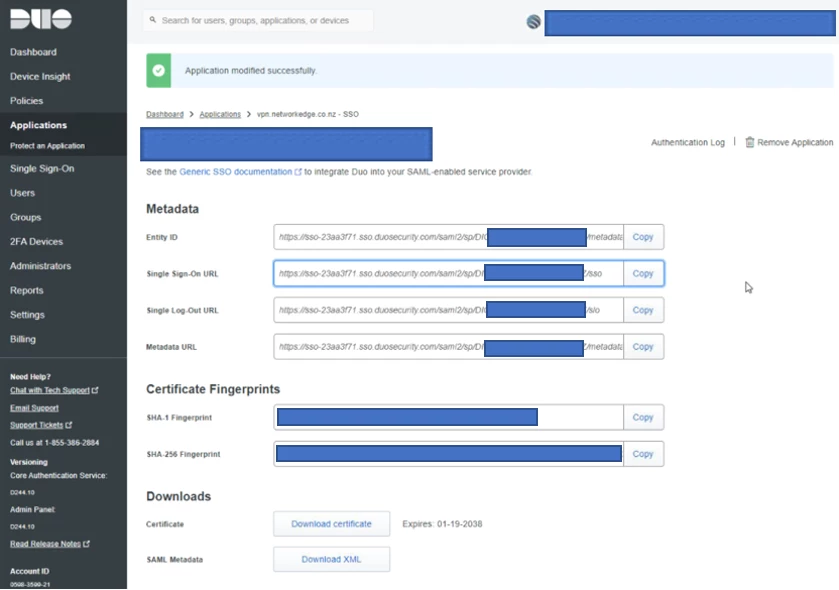Click Dashboard breadcrumb link
The height and width of the screenshot is (590, 839).
tap(165, 114)
